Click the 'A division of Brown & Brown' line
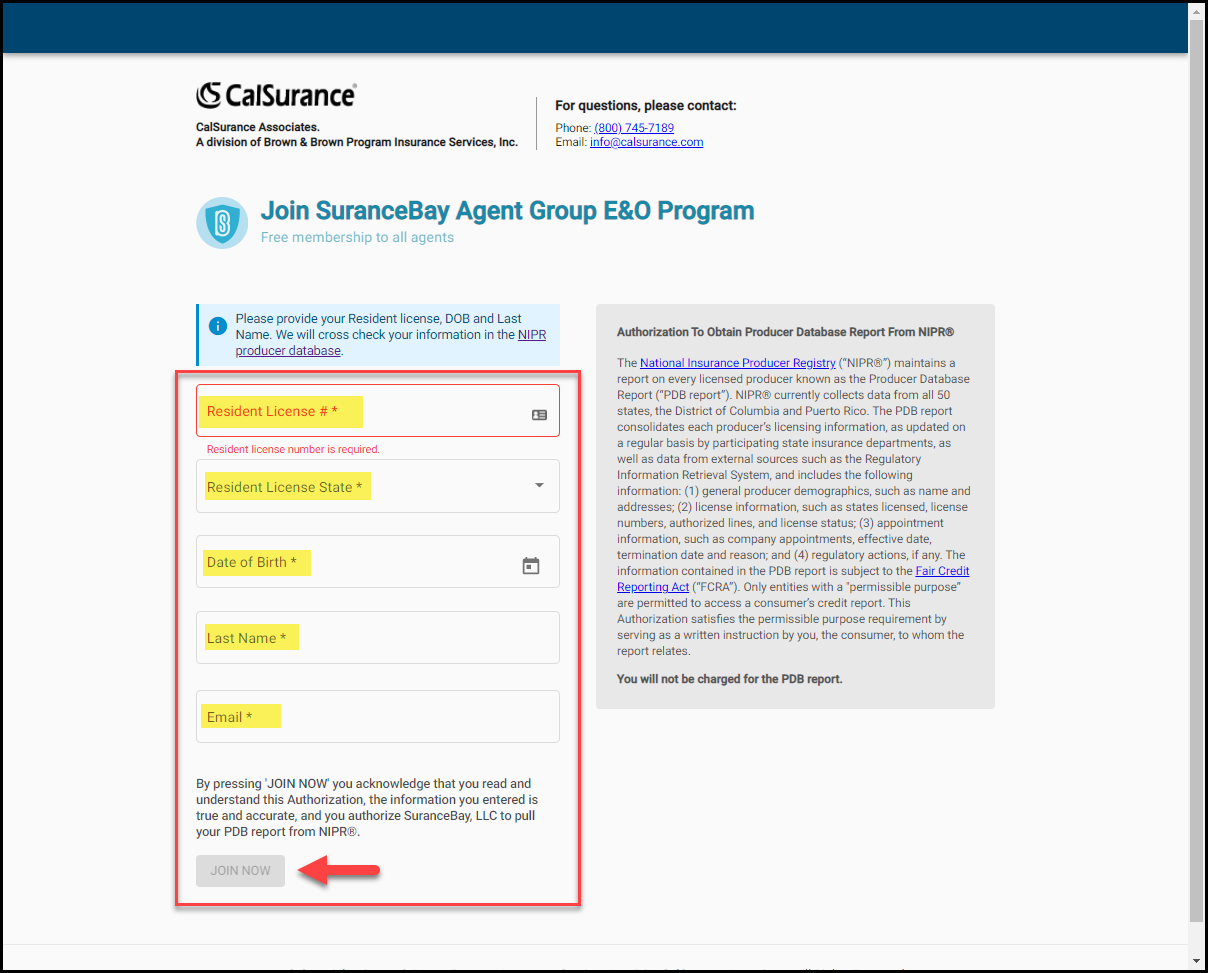 pyautogui.click(x=357, y=142)
